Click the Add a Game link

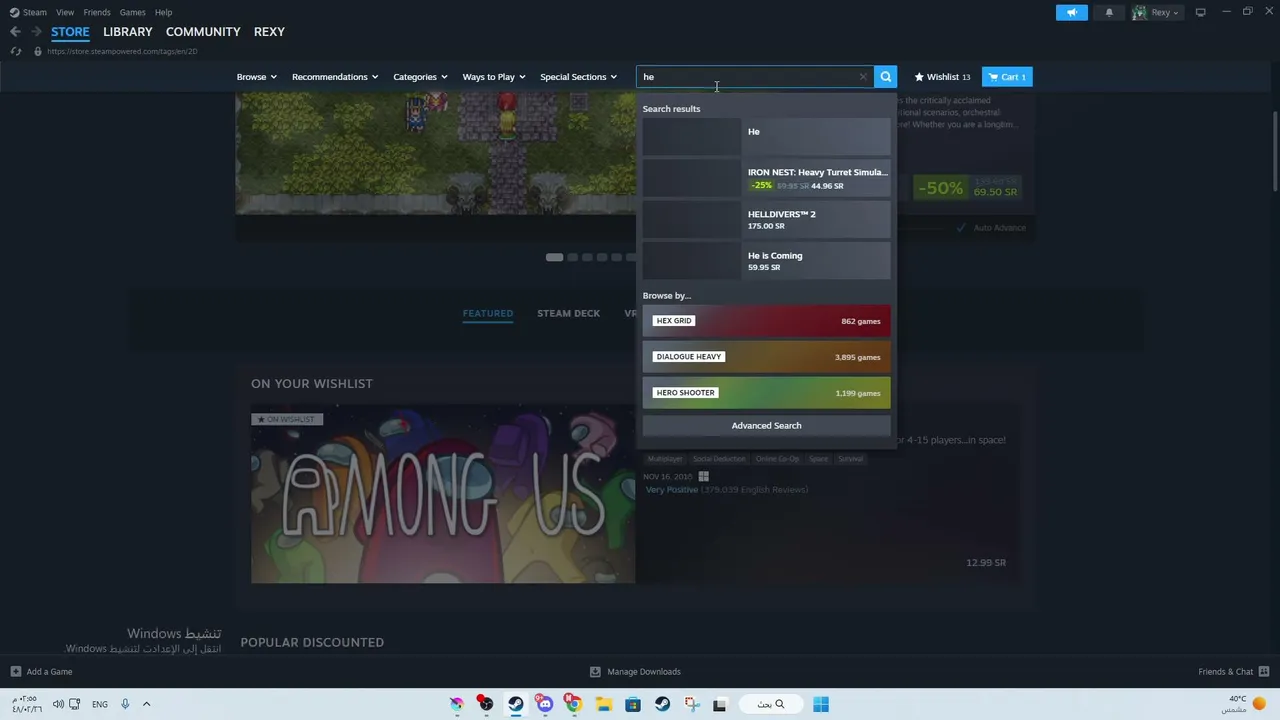[50, 672]
